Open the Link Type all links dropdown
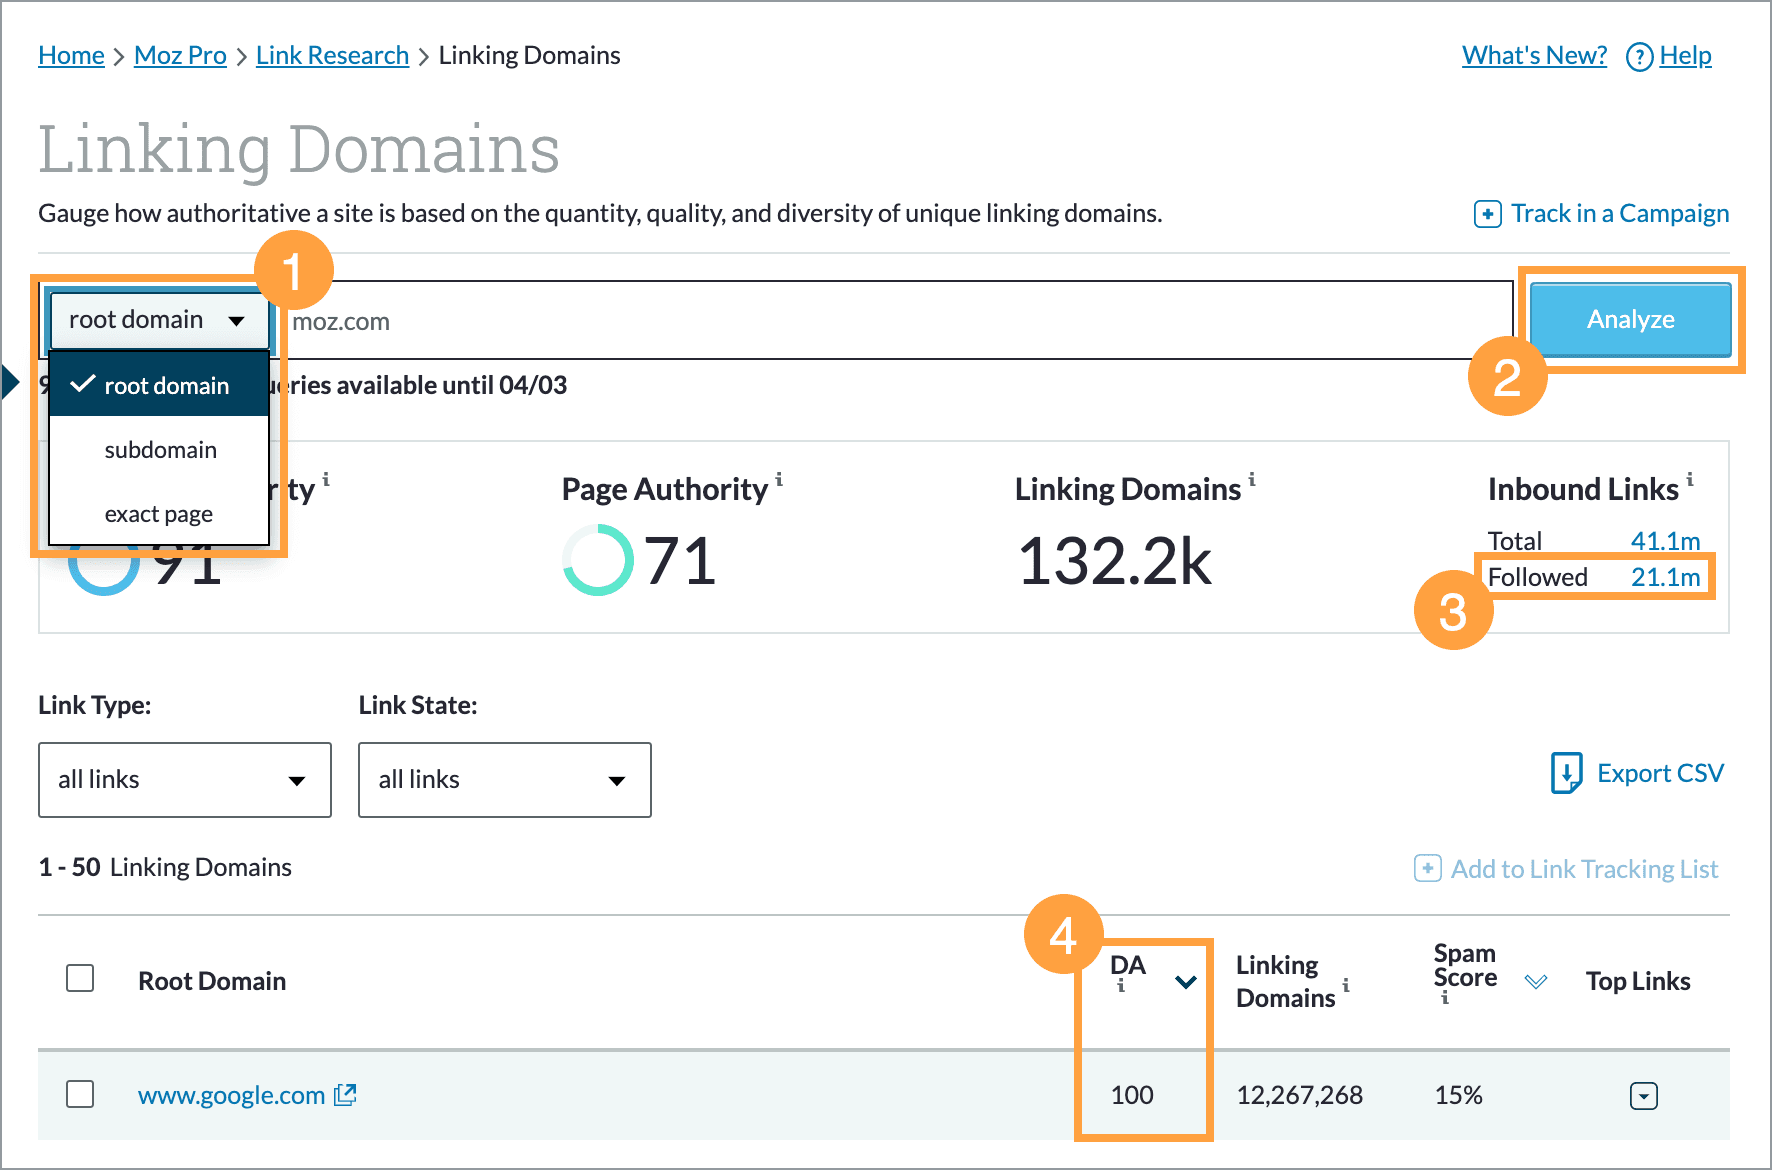The height and width of the screenshot is (1170, 1772). click(x=184, y=780)
